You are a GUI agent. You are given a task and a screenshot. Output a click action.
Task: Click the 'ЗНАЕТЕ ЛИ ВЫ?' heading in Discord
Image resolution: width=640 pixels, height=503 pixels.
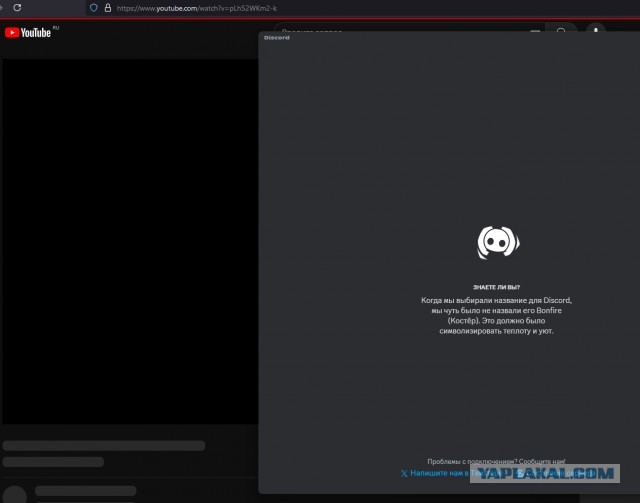496,287
